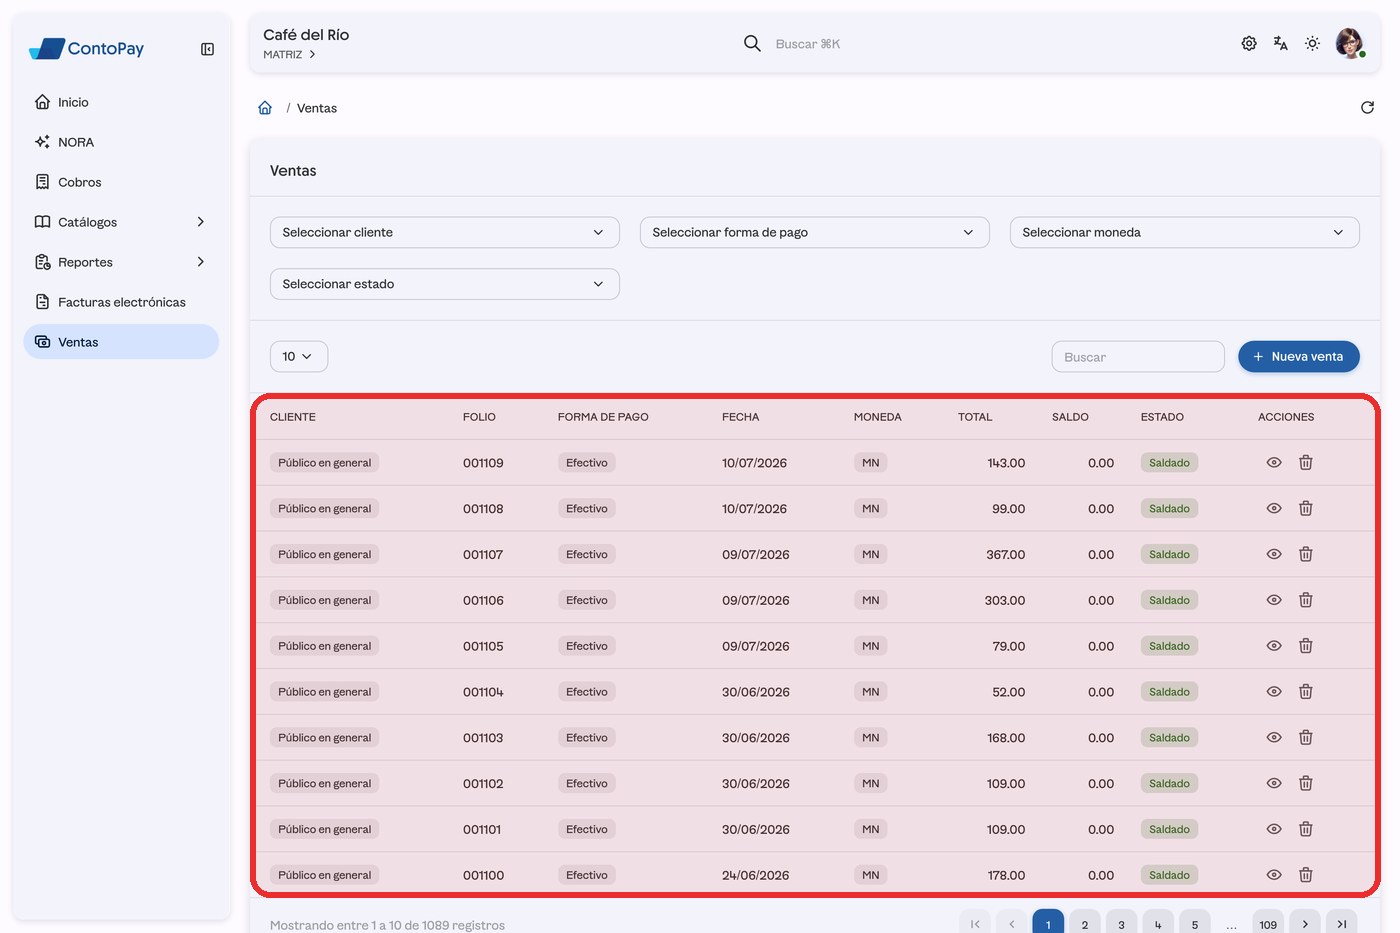Go to Inicio in sidebar

(121, 102)
